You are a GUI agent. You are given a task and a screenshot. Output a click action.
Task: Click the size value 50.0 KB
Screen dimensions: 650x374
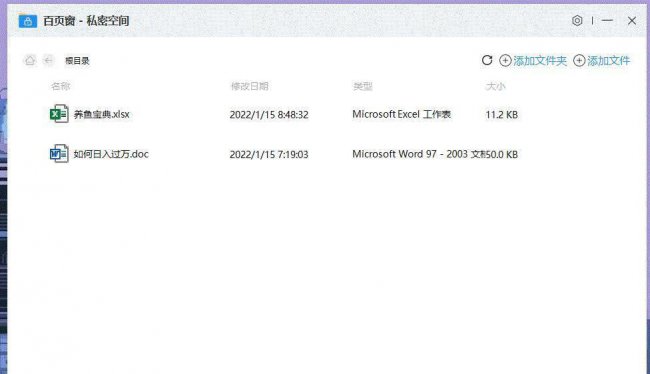502,154
